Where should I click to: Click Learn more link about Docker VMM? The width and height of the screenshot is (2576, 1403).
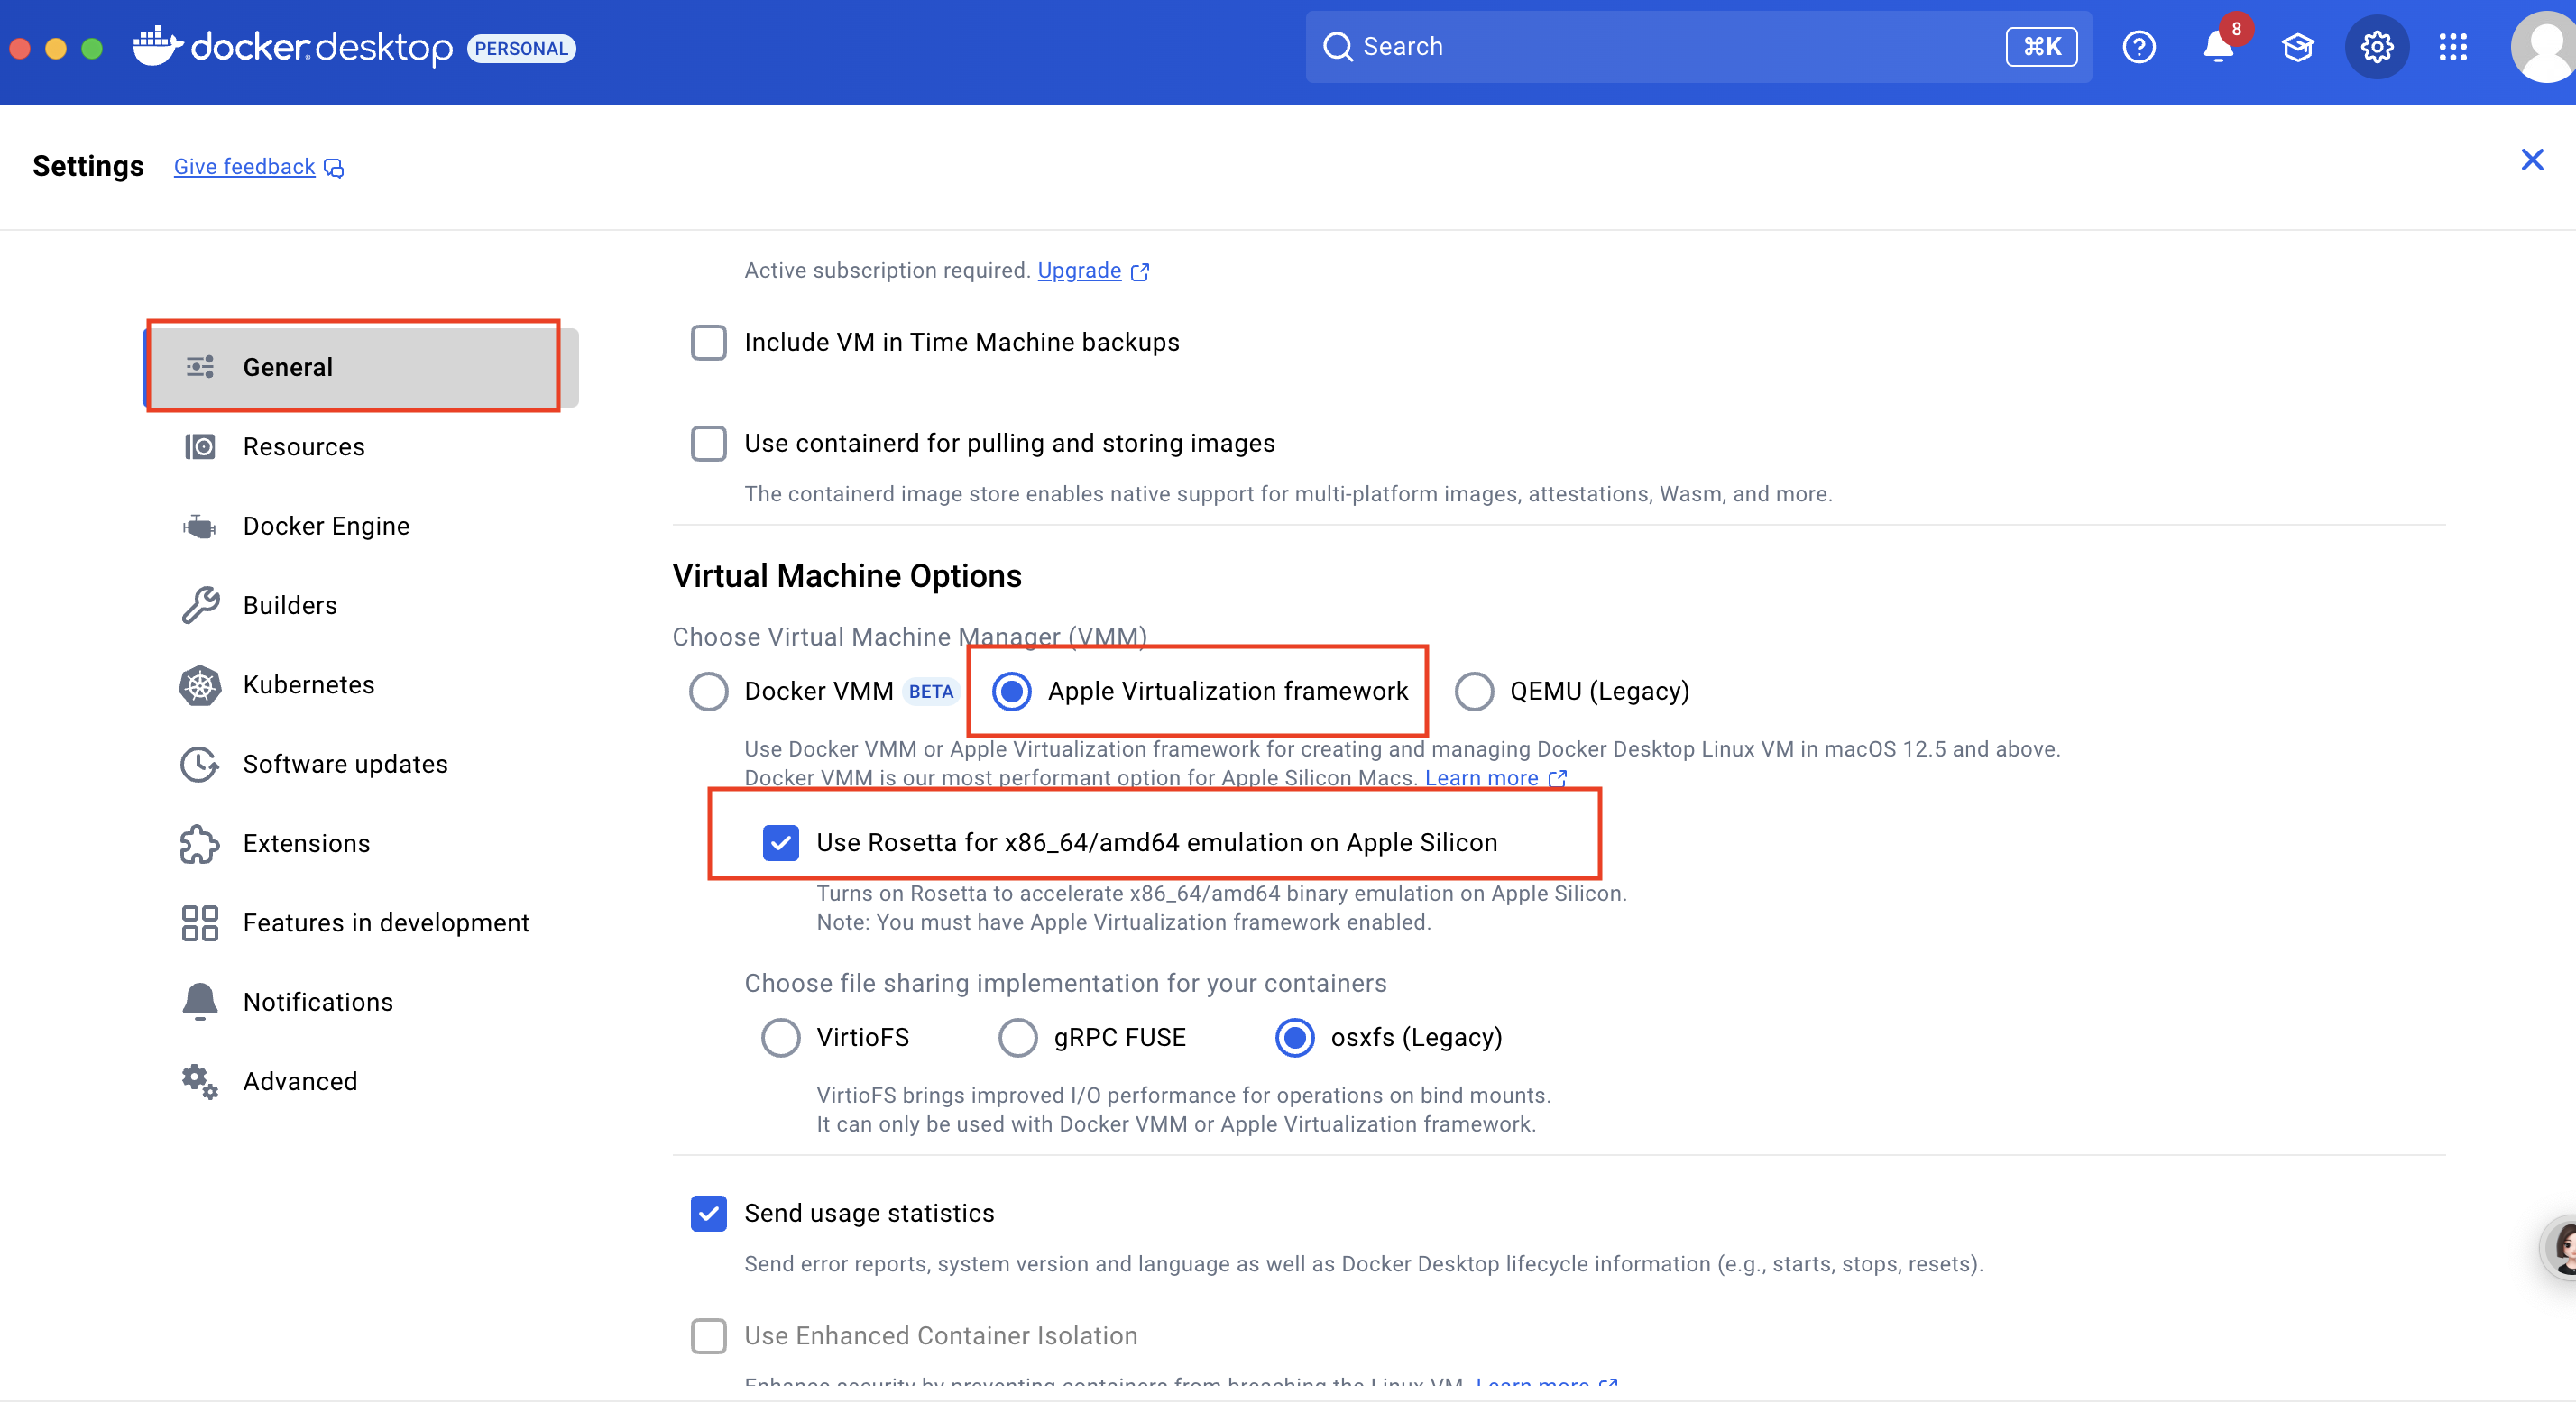1481,778
